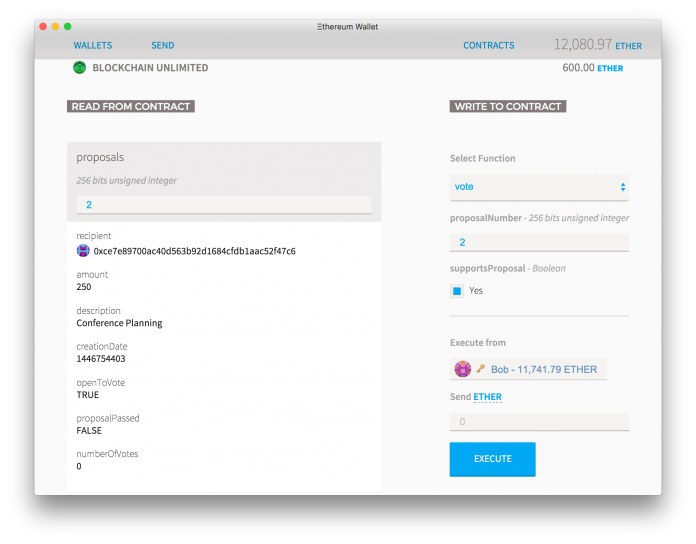
Task: Click the amount value 250
Action: [x=83, y=287]
